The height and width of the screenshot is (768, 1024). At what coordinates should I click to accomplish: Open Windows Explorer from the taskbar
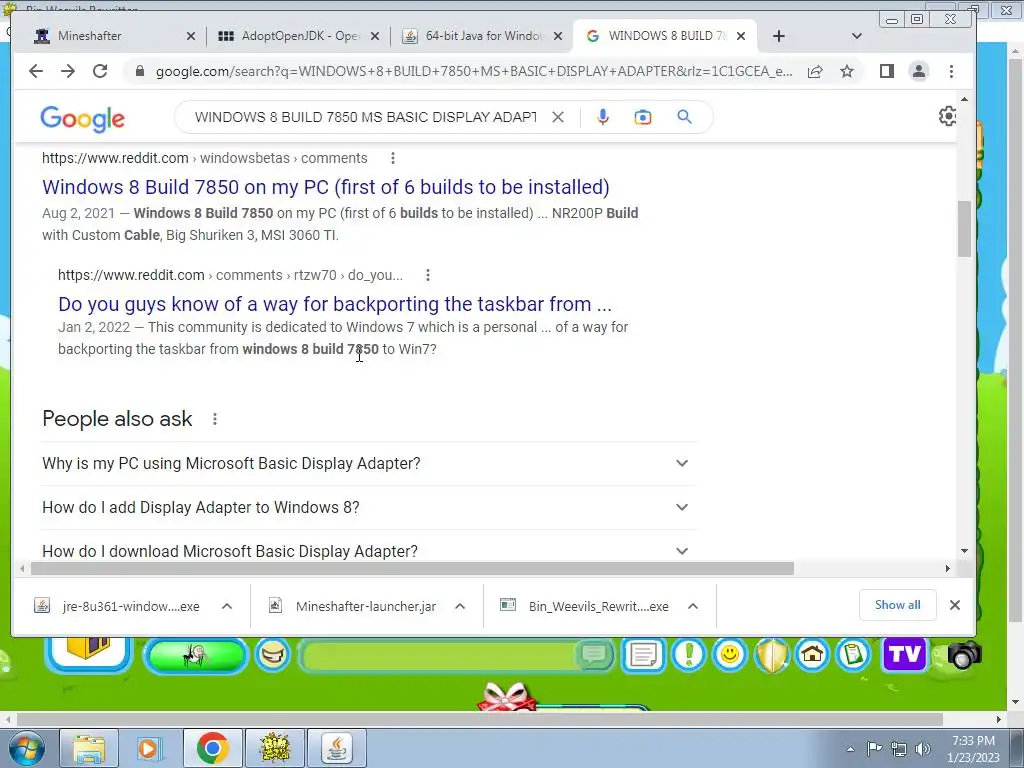[89, 748]
